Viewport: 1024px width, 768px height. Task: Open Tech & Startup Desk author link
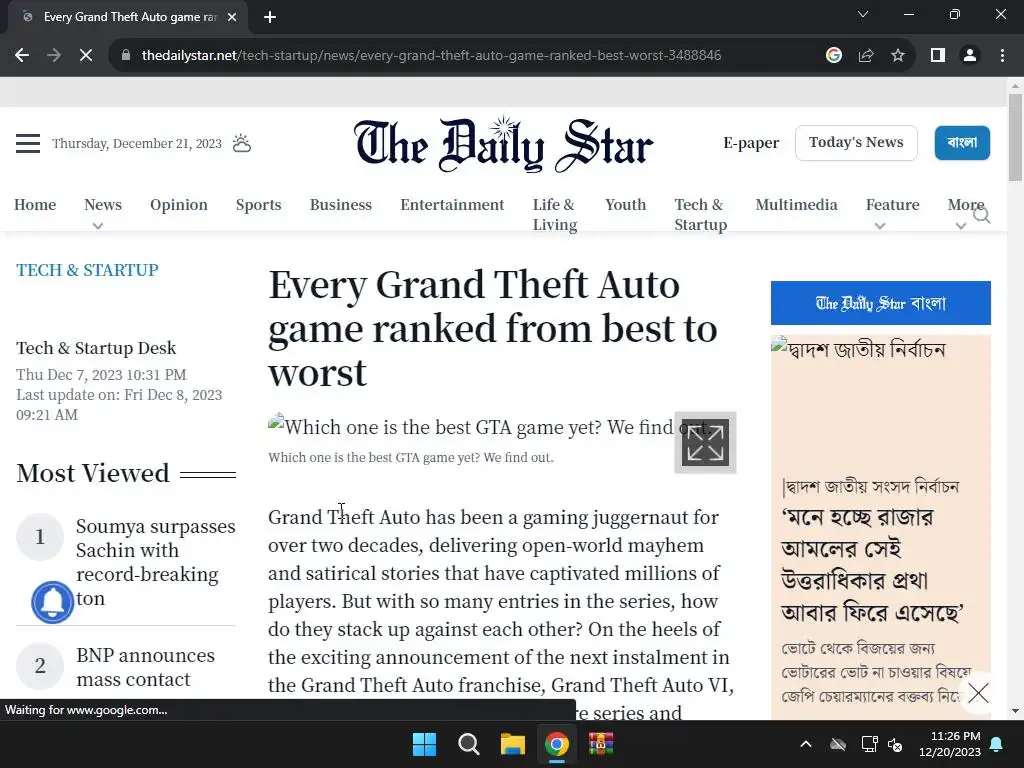click(96, 348)
